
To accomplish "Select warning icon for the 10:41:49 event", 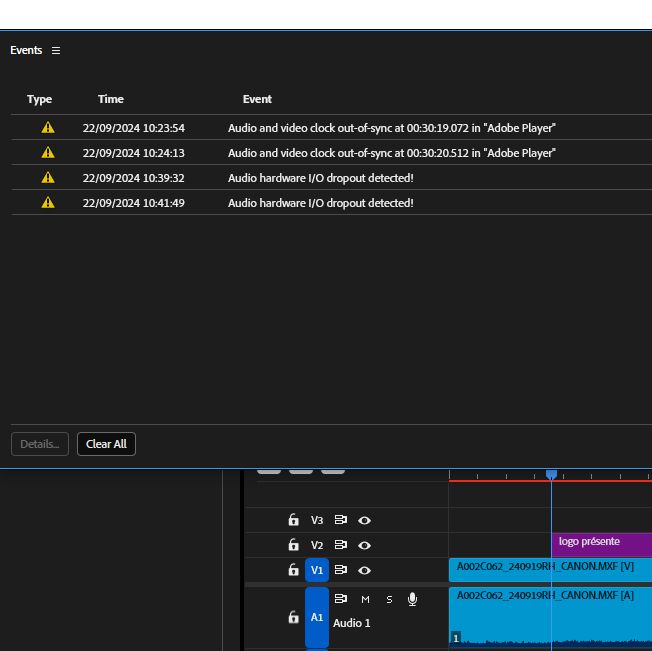I will pos(48,202).
